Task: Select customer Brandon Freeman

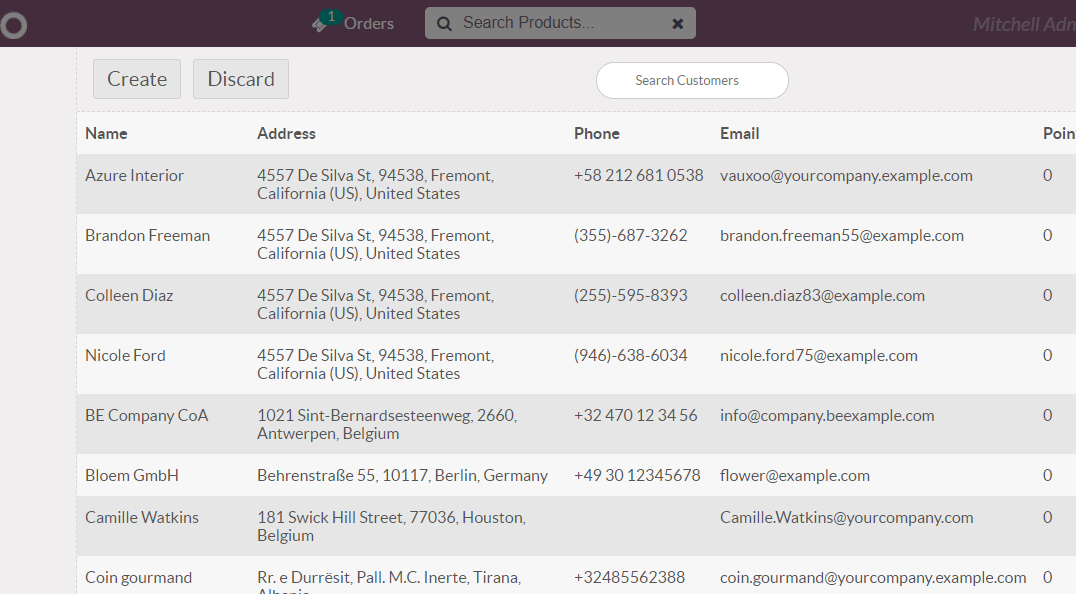Action: coord(148,235)
